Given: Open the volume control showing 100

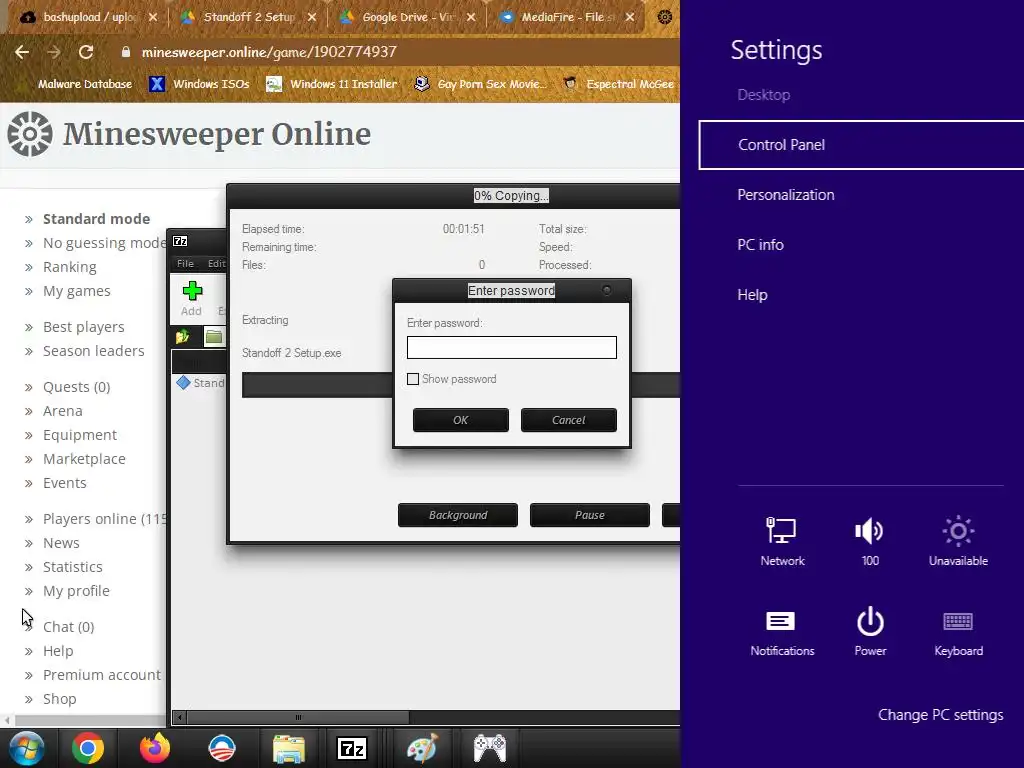Looking at the screenshot, I should [870, 541].
